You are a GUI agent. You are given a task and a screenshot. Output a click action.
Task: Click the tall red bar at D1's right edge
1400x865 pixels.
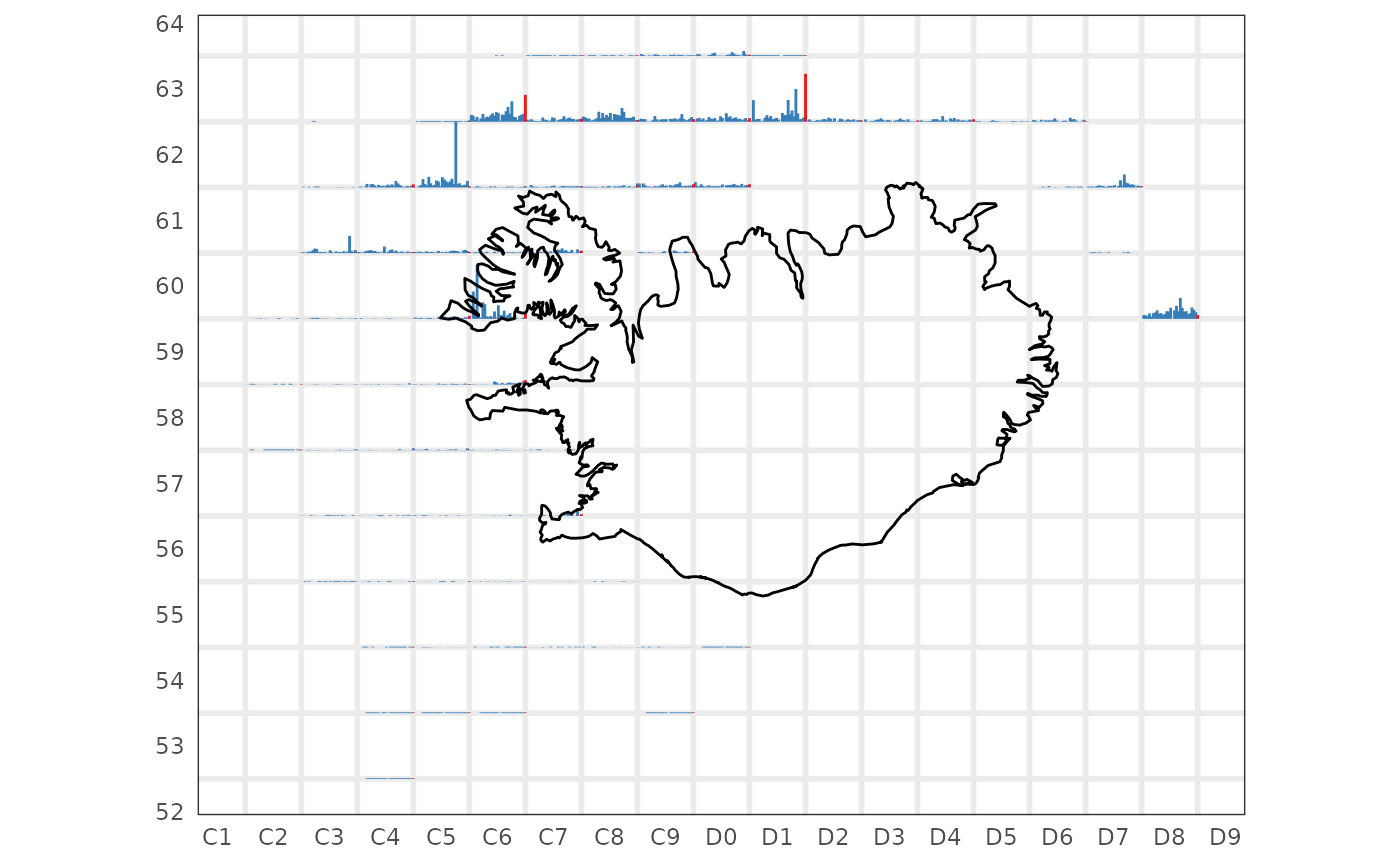click(x=805, y=97)
